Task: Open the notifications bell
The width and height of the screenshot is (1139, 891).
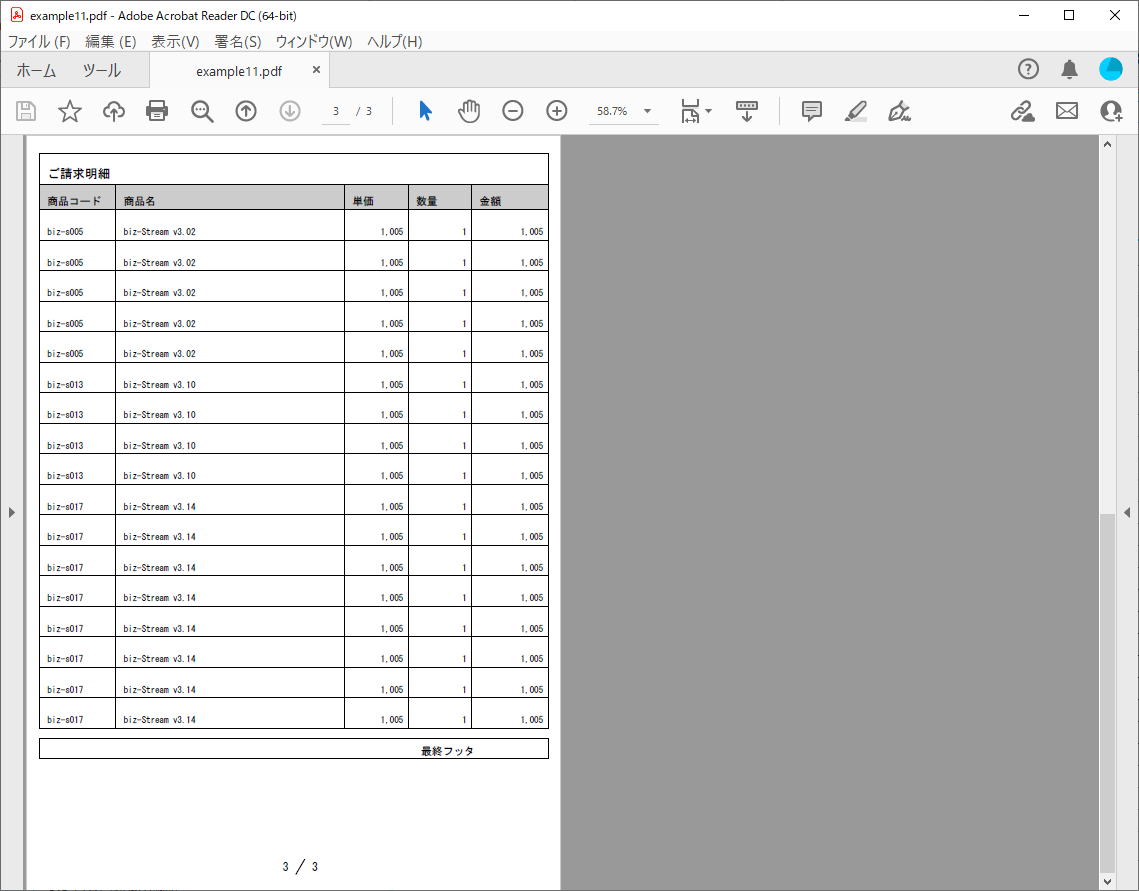Action: coord(1069,70)
